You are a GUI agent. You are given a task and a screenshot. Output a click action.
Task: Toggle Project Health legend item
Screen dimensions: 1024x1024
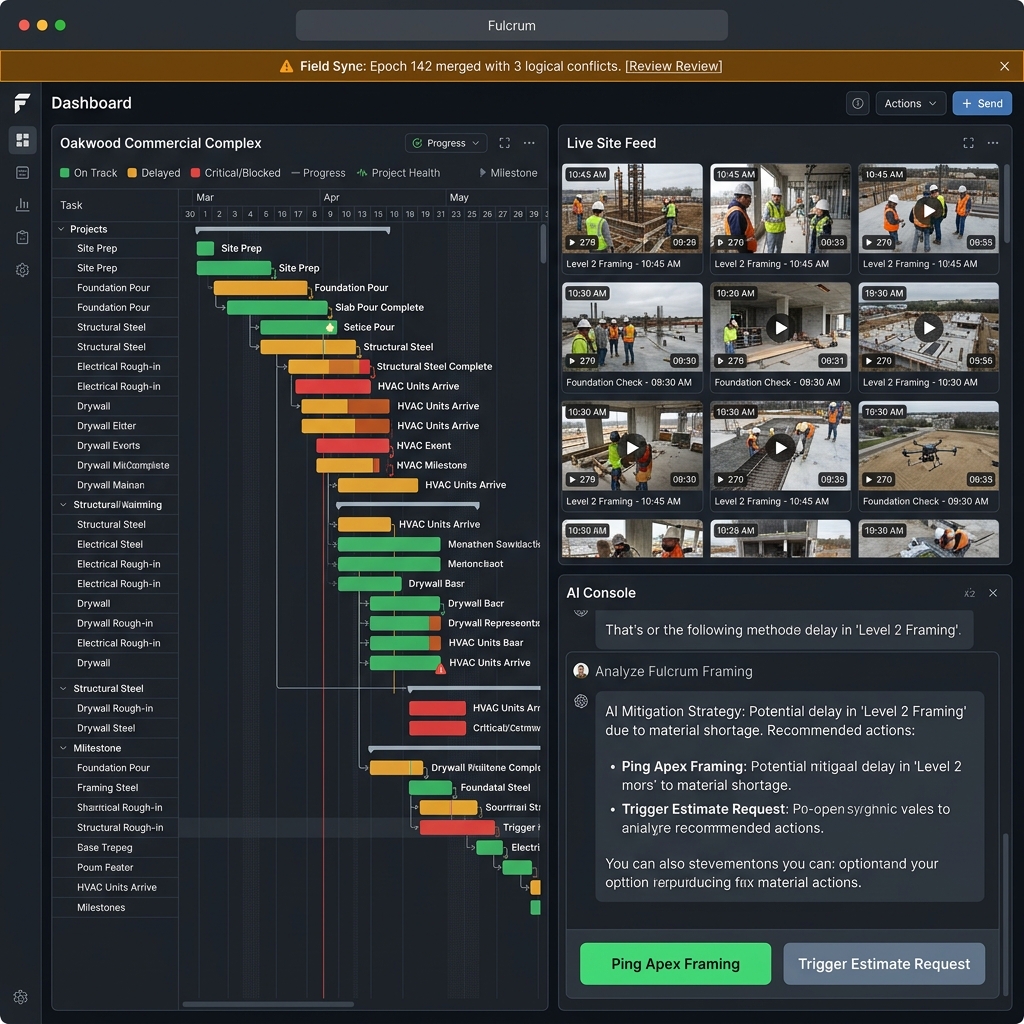click(x=398, y=173)
